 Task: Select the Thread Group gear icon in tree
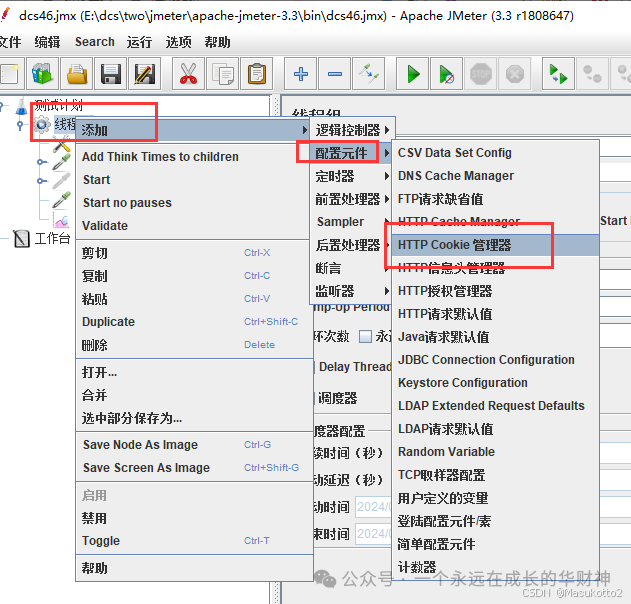click(x=42, y=124)
